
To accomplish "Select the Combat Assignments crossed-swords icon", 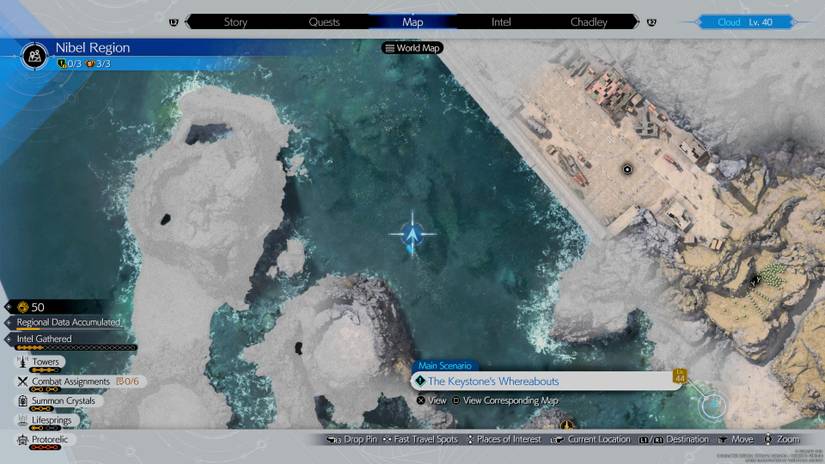I will pos(22,381).
